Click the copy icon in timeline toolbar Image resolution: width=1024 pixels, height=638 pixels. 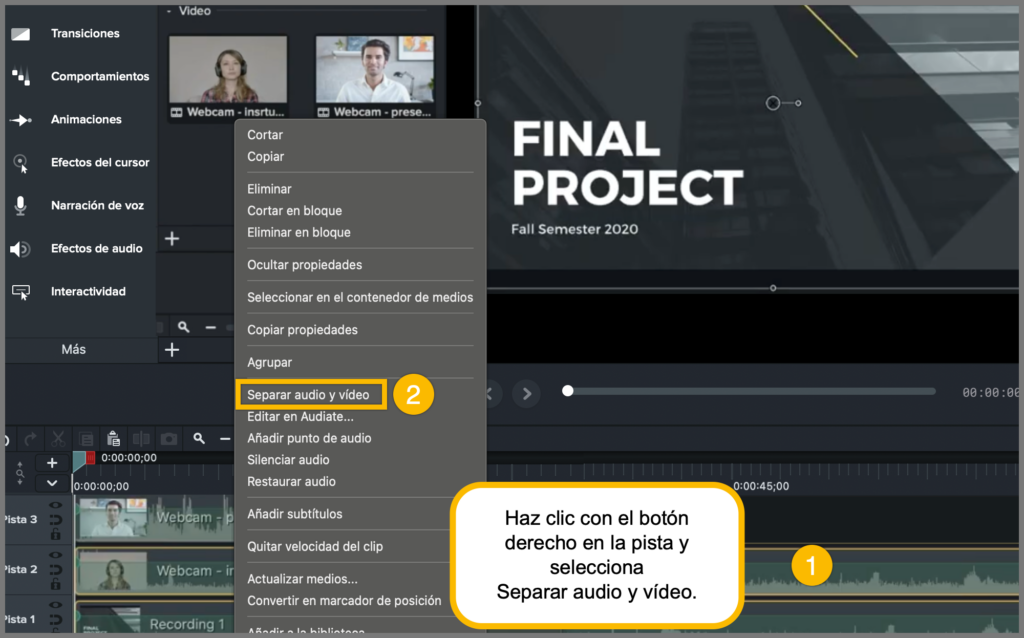tap(86, 439)
